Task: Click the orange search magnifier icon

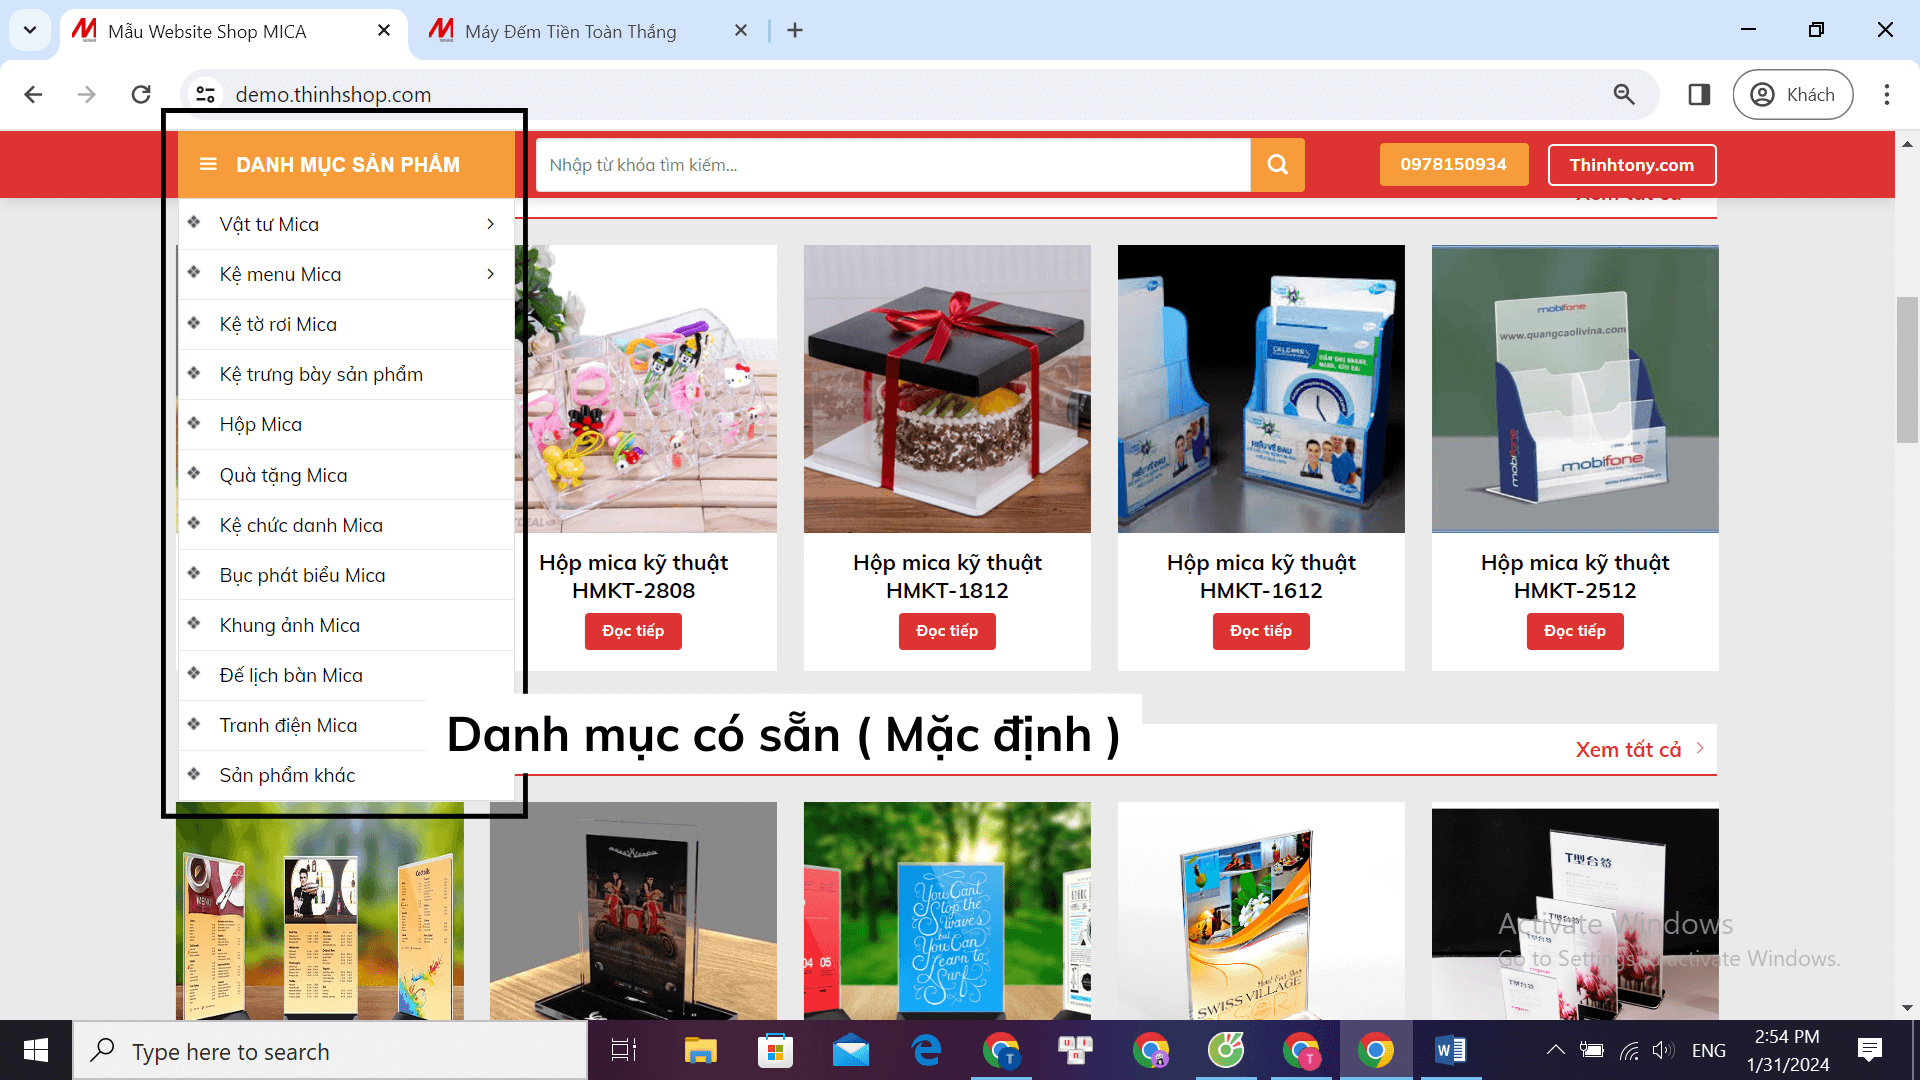Action: coord(1277,164)
